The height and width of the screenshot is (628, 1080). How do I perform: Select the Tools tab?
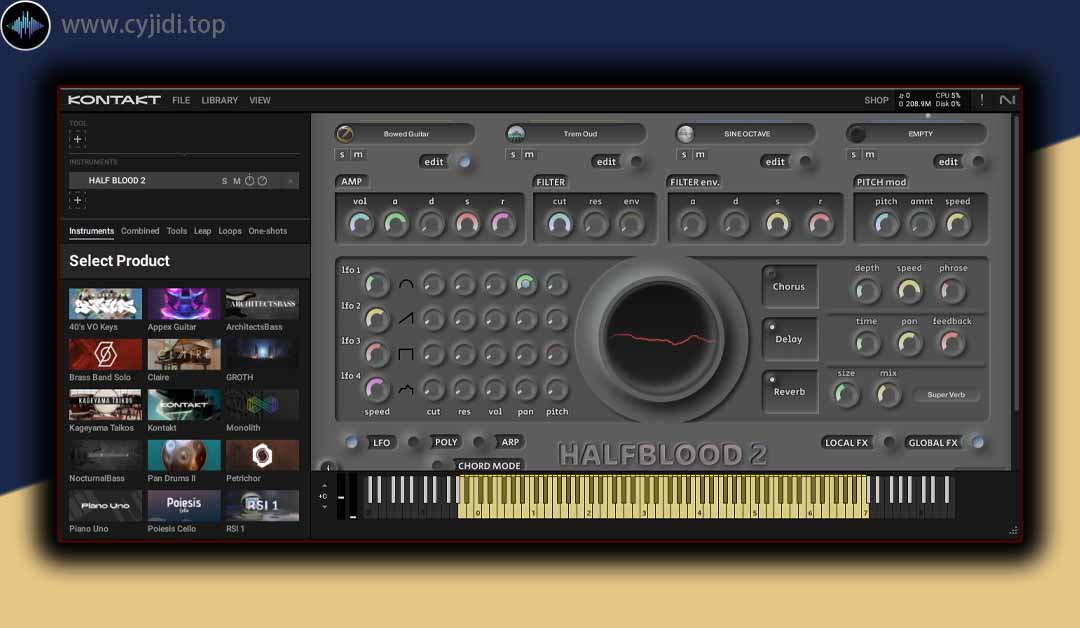(176, 231)
